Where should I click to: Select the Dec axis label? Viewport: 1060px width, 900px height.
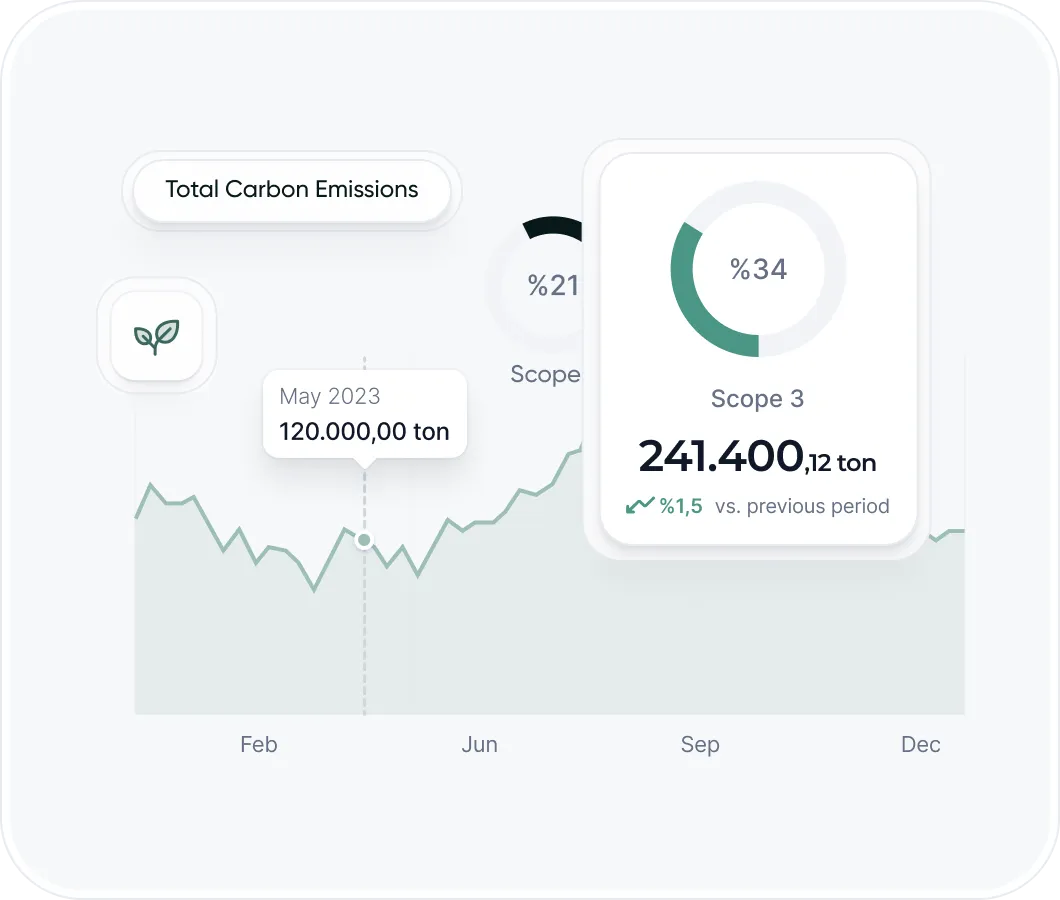[921, 745]
